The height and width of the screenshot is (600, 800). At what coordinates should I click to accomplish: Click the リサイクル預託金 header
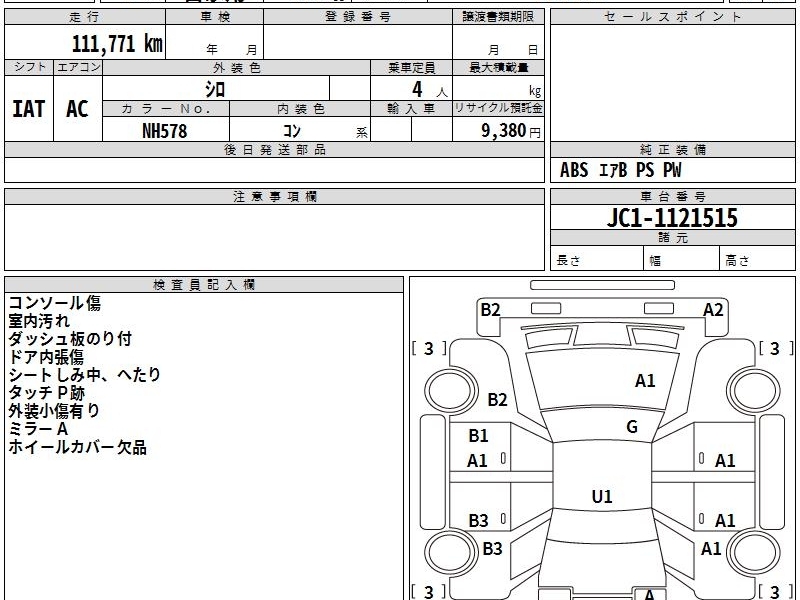pos(498,109)
